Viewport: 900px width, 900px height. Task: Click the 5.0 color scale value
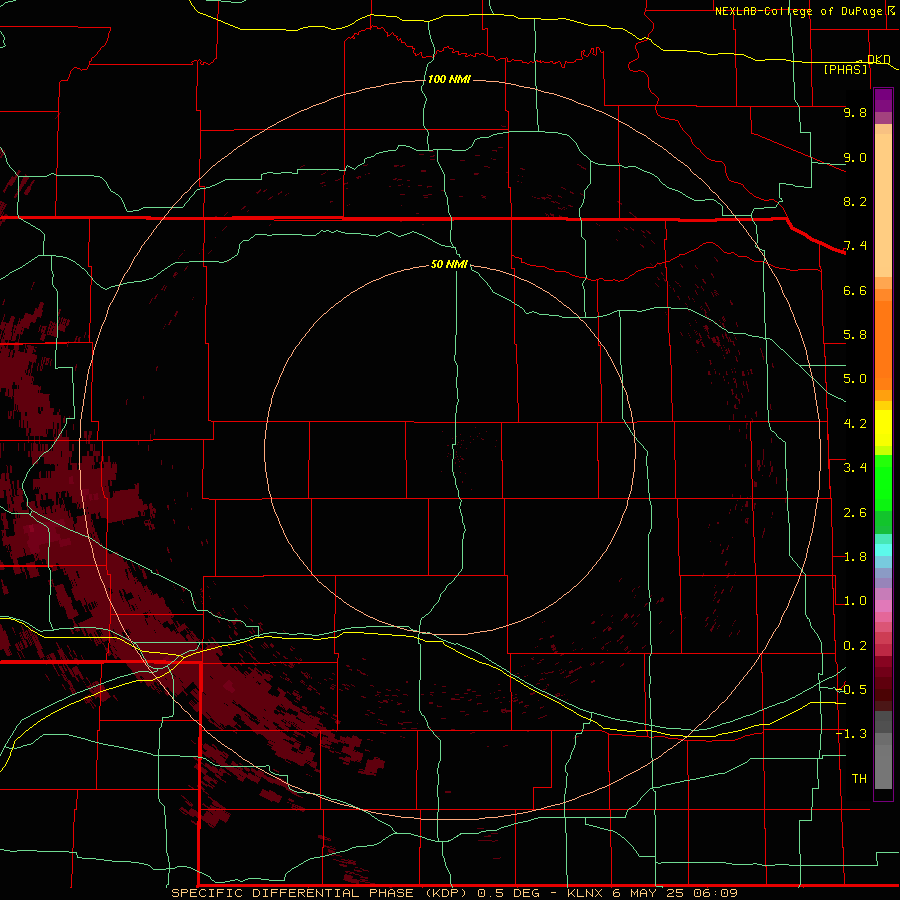855,379
